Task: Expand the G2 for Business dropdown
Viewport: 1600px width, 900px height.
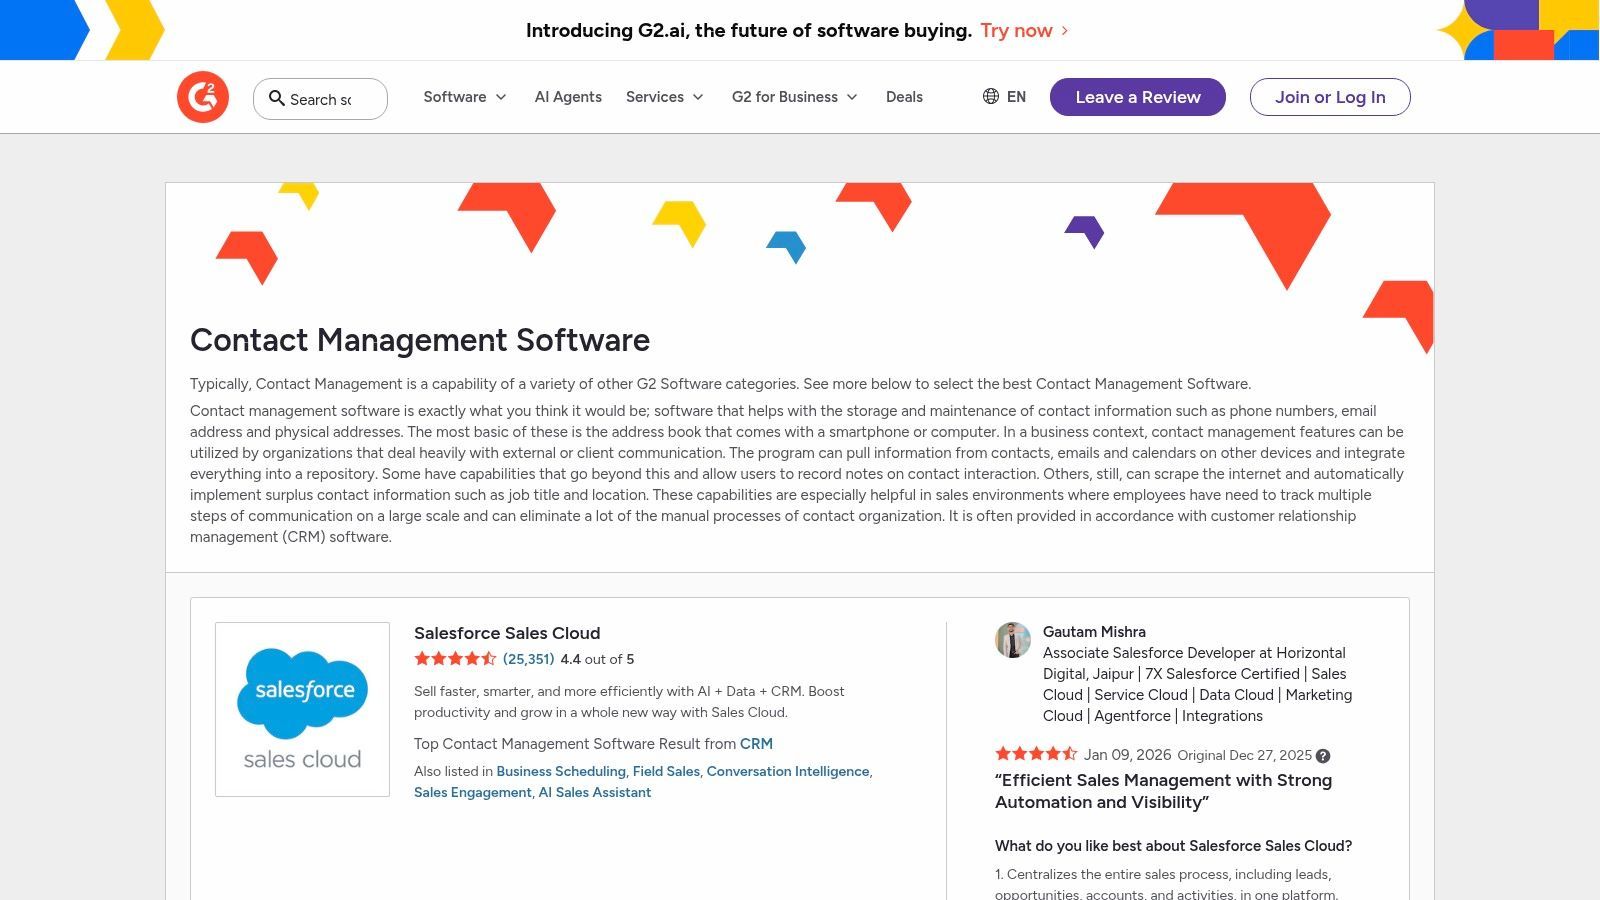Action: click(x=795, y=97)
